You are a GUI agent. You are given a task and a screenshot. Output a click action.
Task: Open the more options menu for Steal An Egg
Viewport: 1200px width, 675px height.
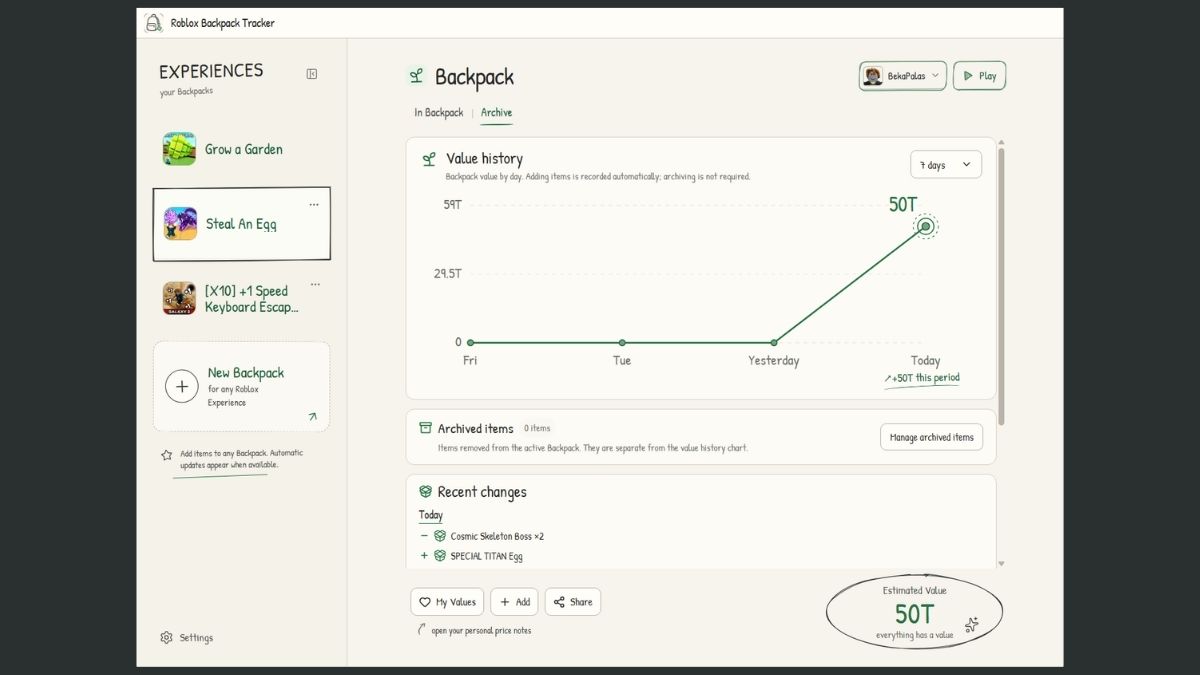314,205
